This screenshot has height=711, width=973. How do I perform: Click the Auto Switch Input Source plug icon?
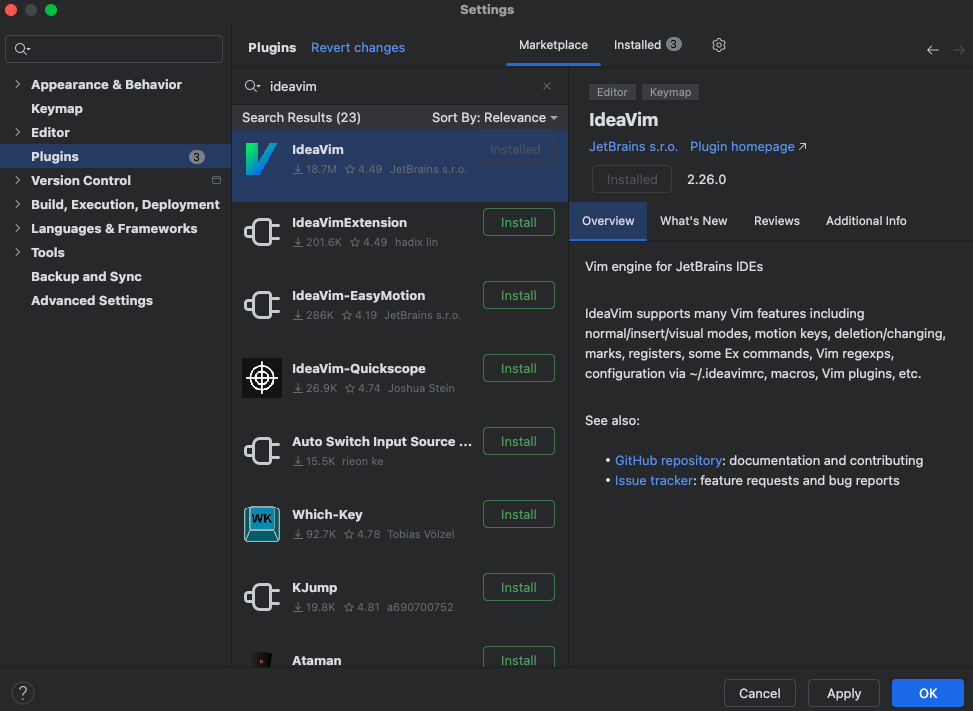point(261,451)
